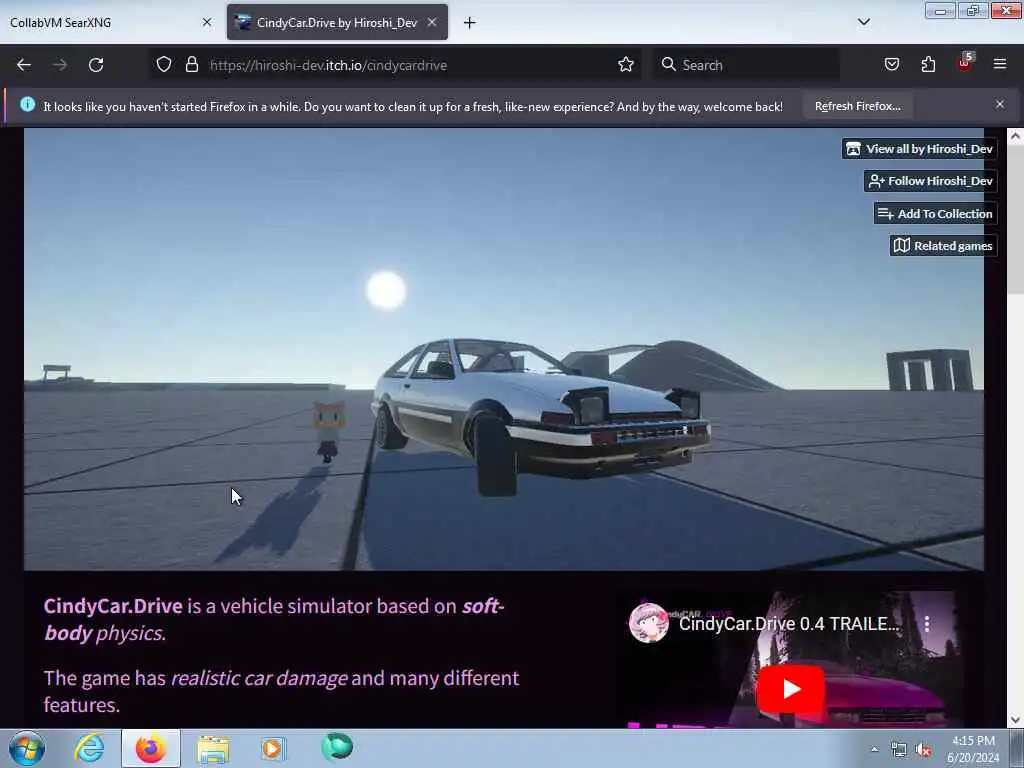Viewport: 1024px width, 768px height.
Task: Open View all by Hiroshi_Dev
Action: coord(919,149)
